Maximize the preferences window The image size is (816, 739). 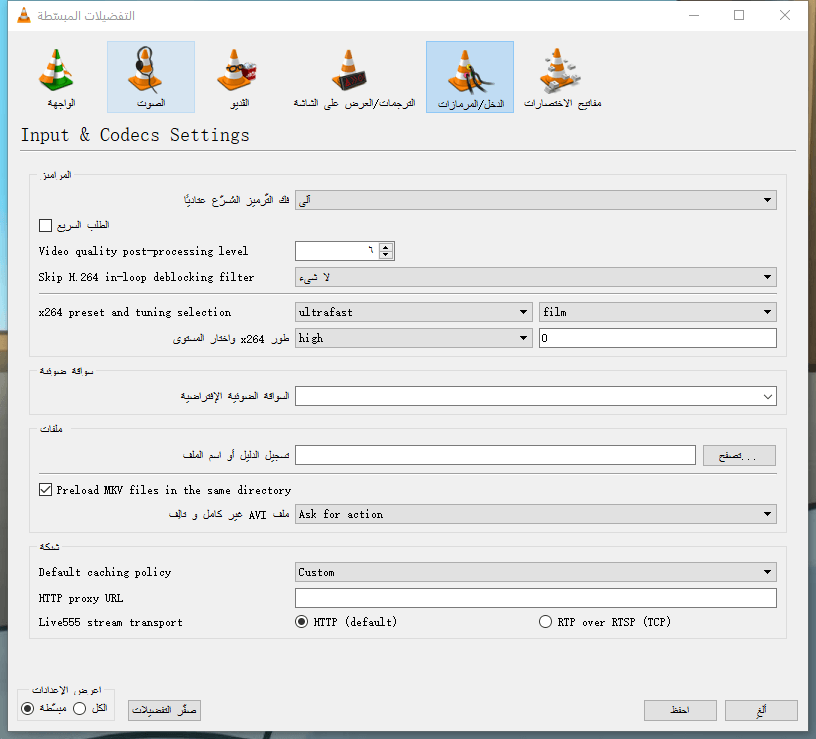click(738, 15)
